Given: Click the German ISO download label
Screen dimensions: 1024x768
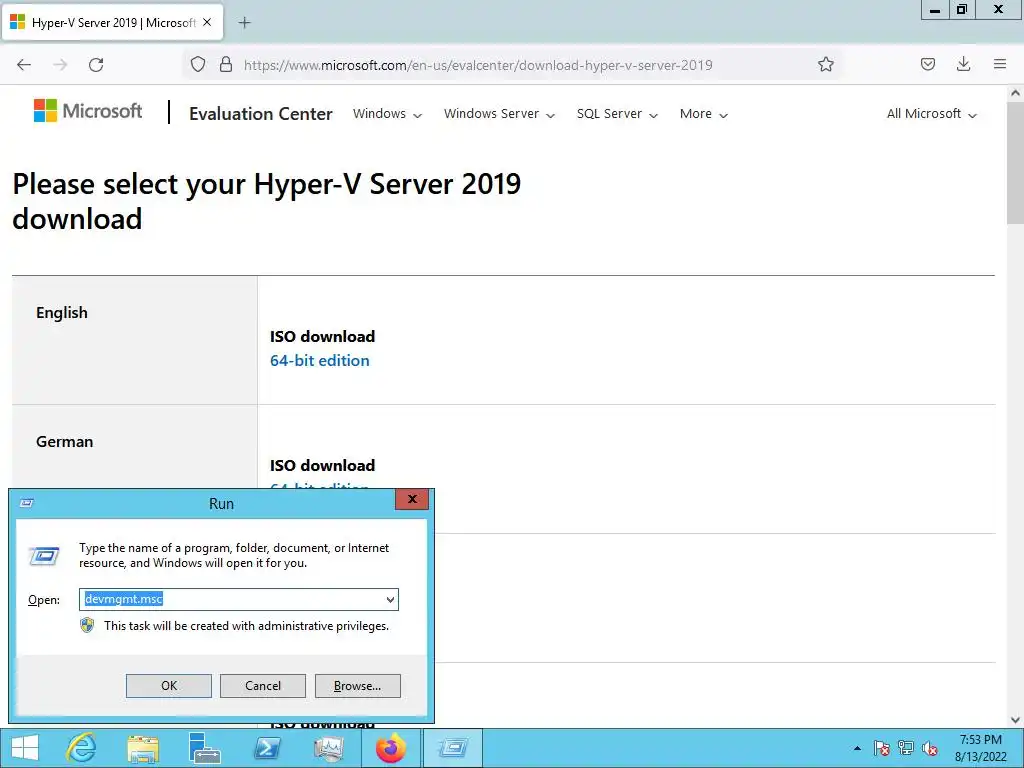Looking at the screenshot, I should click(323, 465).
